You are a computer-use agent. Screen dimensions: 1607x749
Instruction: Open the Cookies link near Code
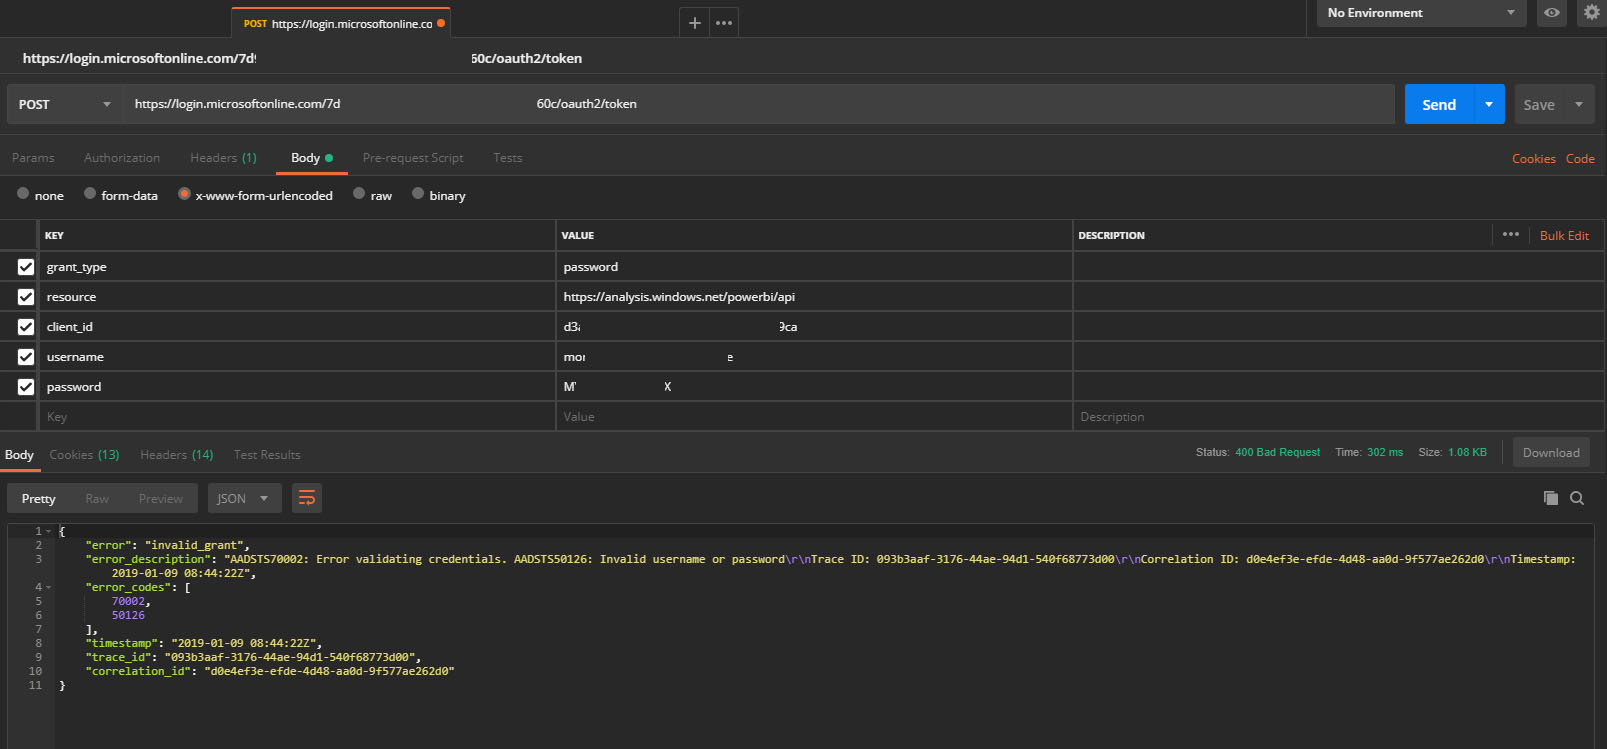pyautogui.click(x=1533, y=159)
